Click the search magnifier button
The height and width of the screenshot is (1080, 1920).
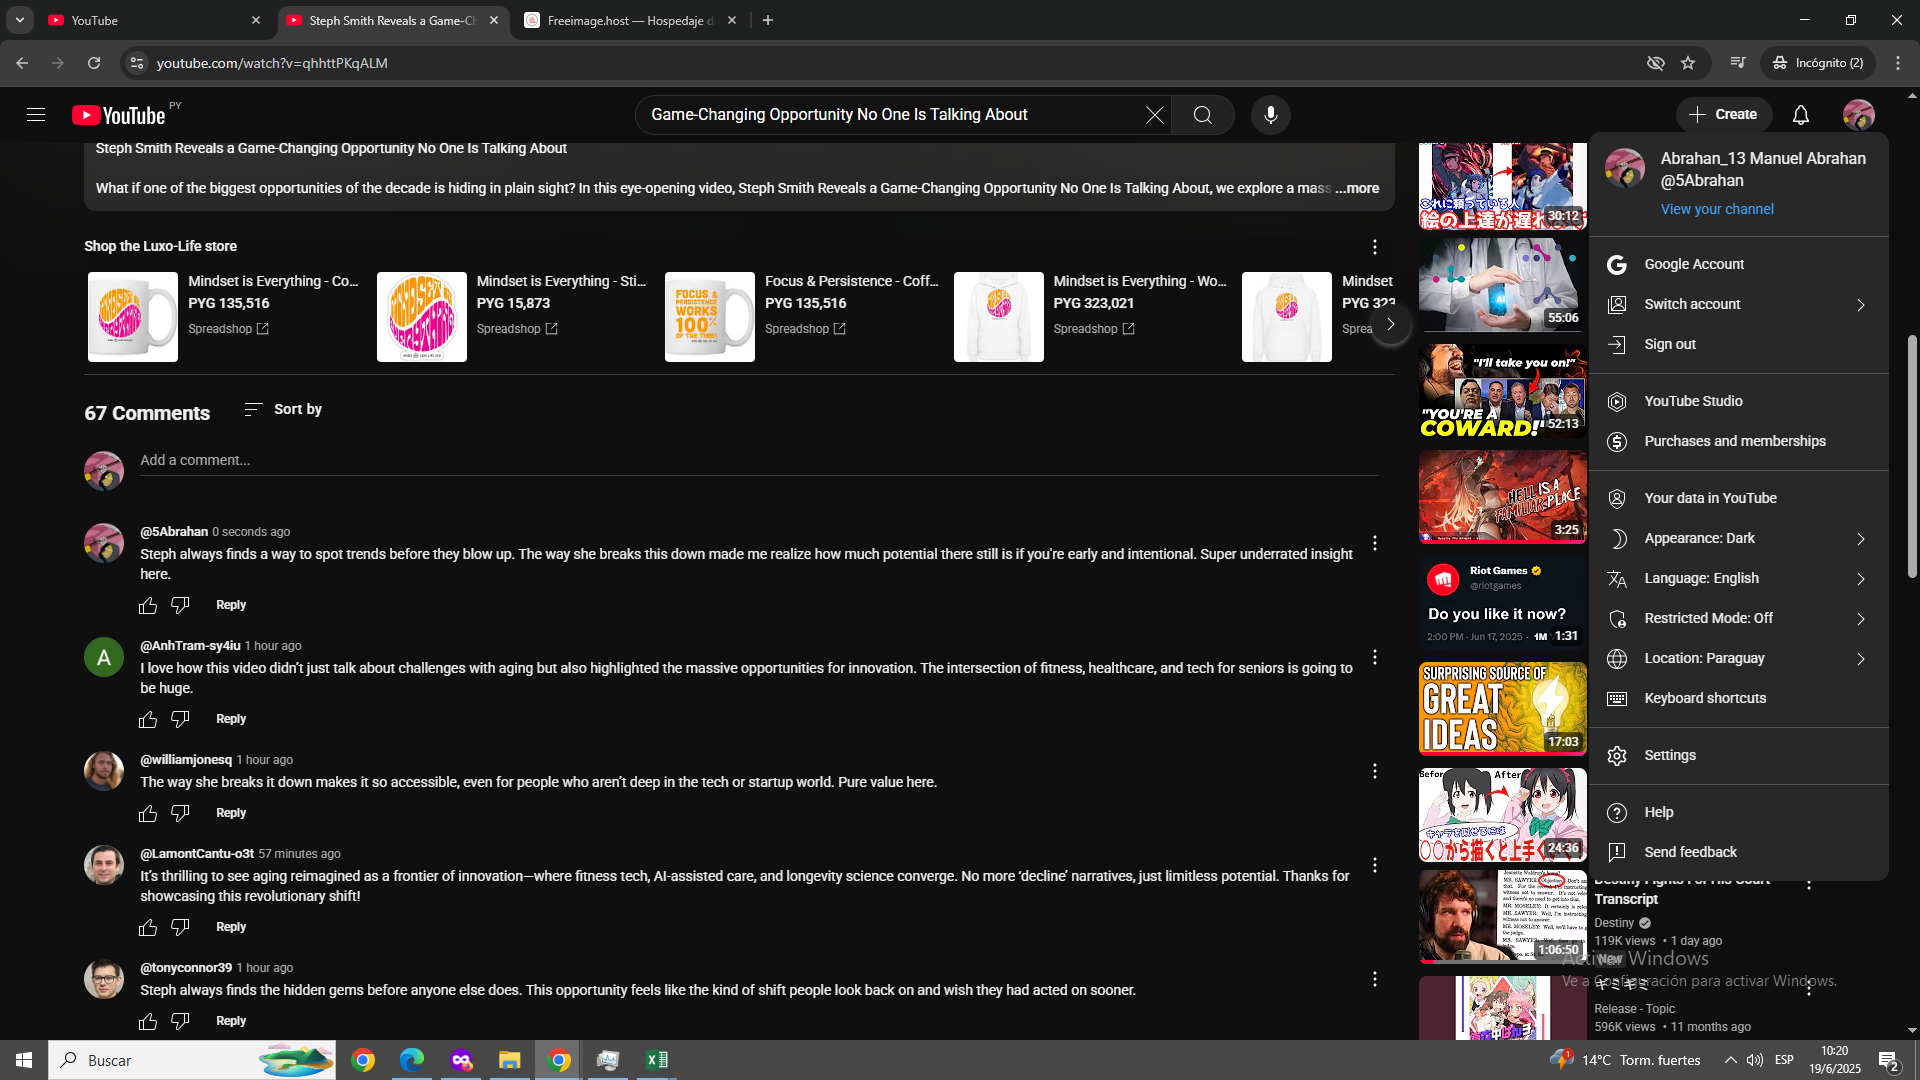click(x=1203, y=115)
